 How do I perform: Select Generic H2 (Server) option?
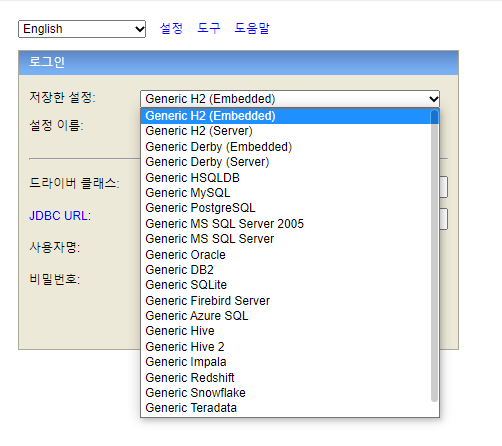point(286,131)
